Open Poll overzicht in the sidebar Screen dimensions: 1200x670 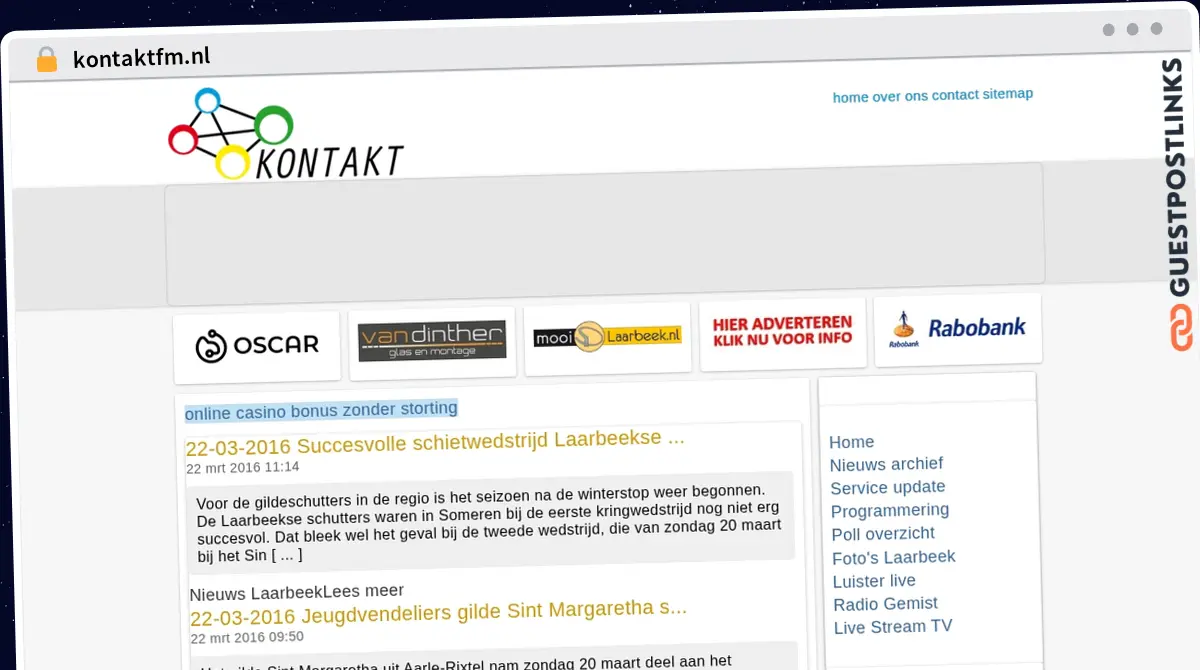coord(883,534)
